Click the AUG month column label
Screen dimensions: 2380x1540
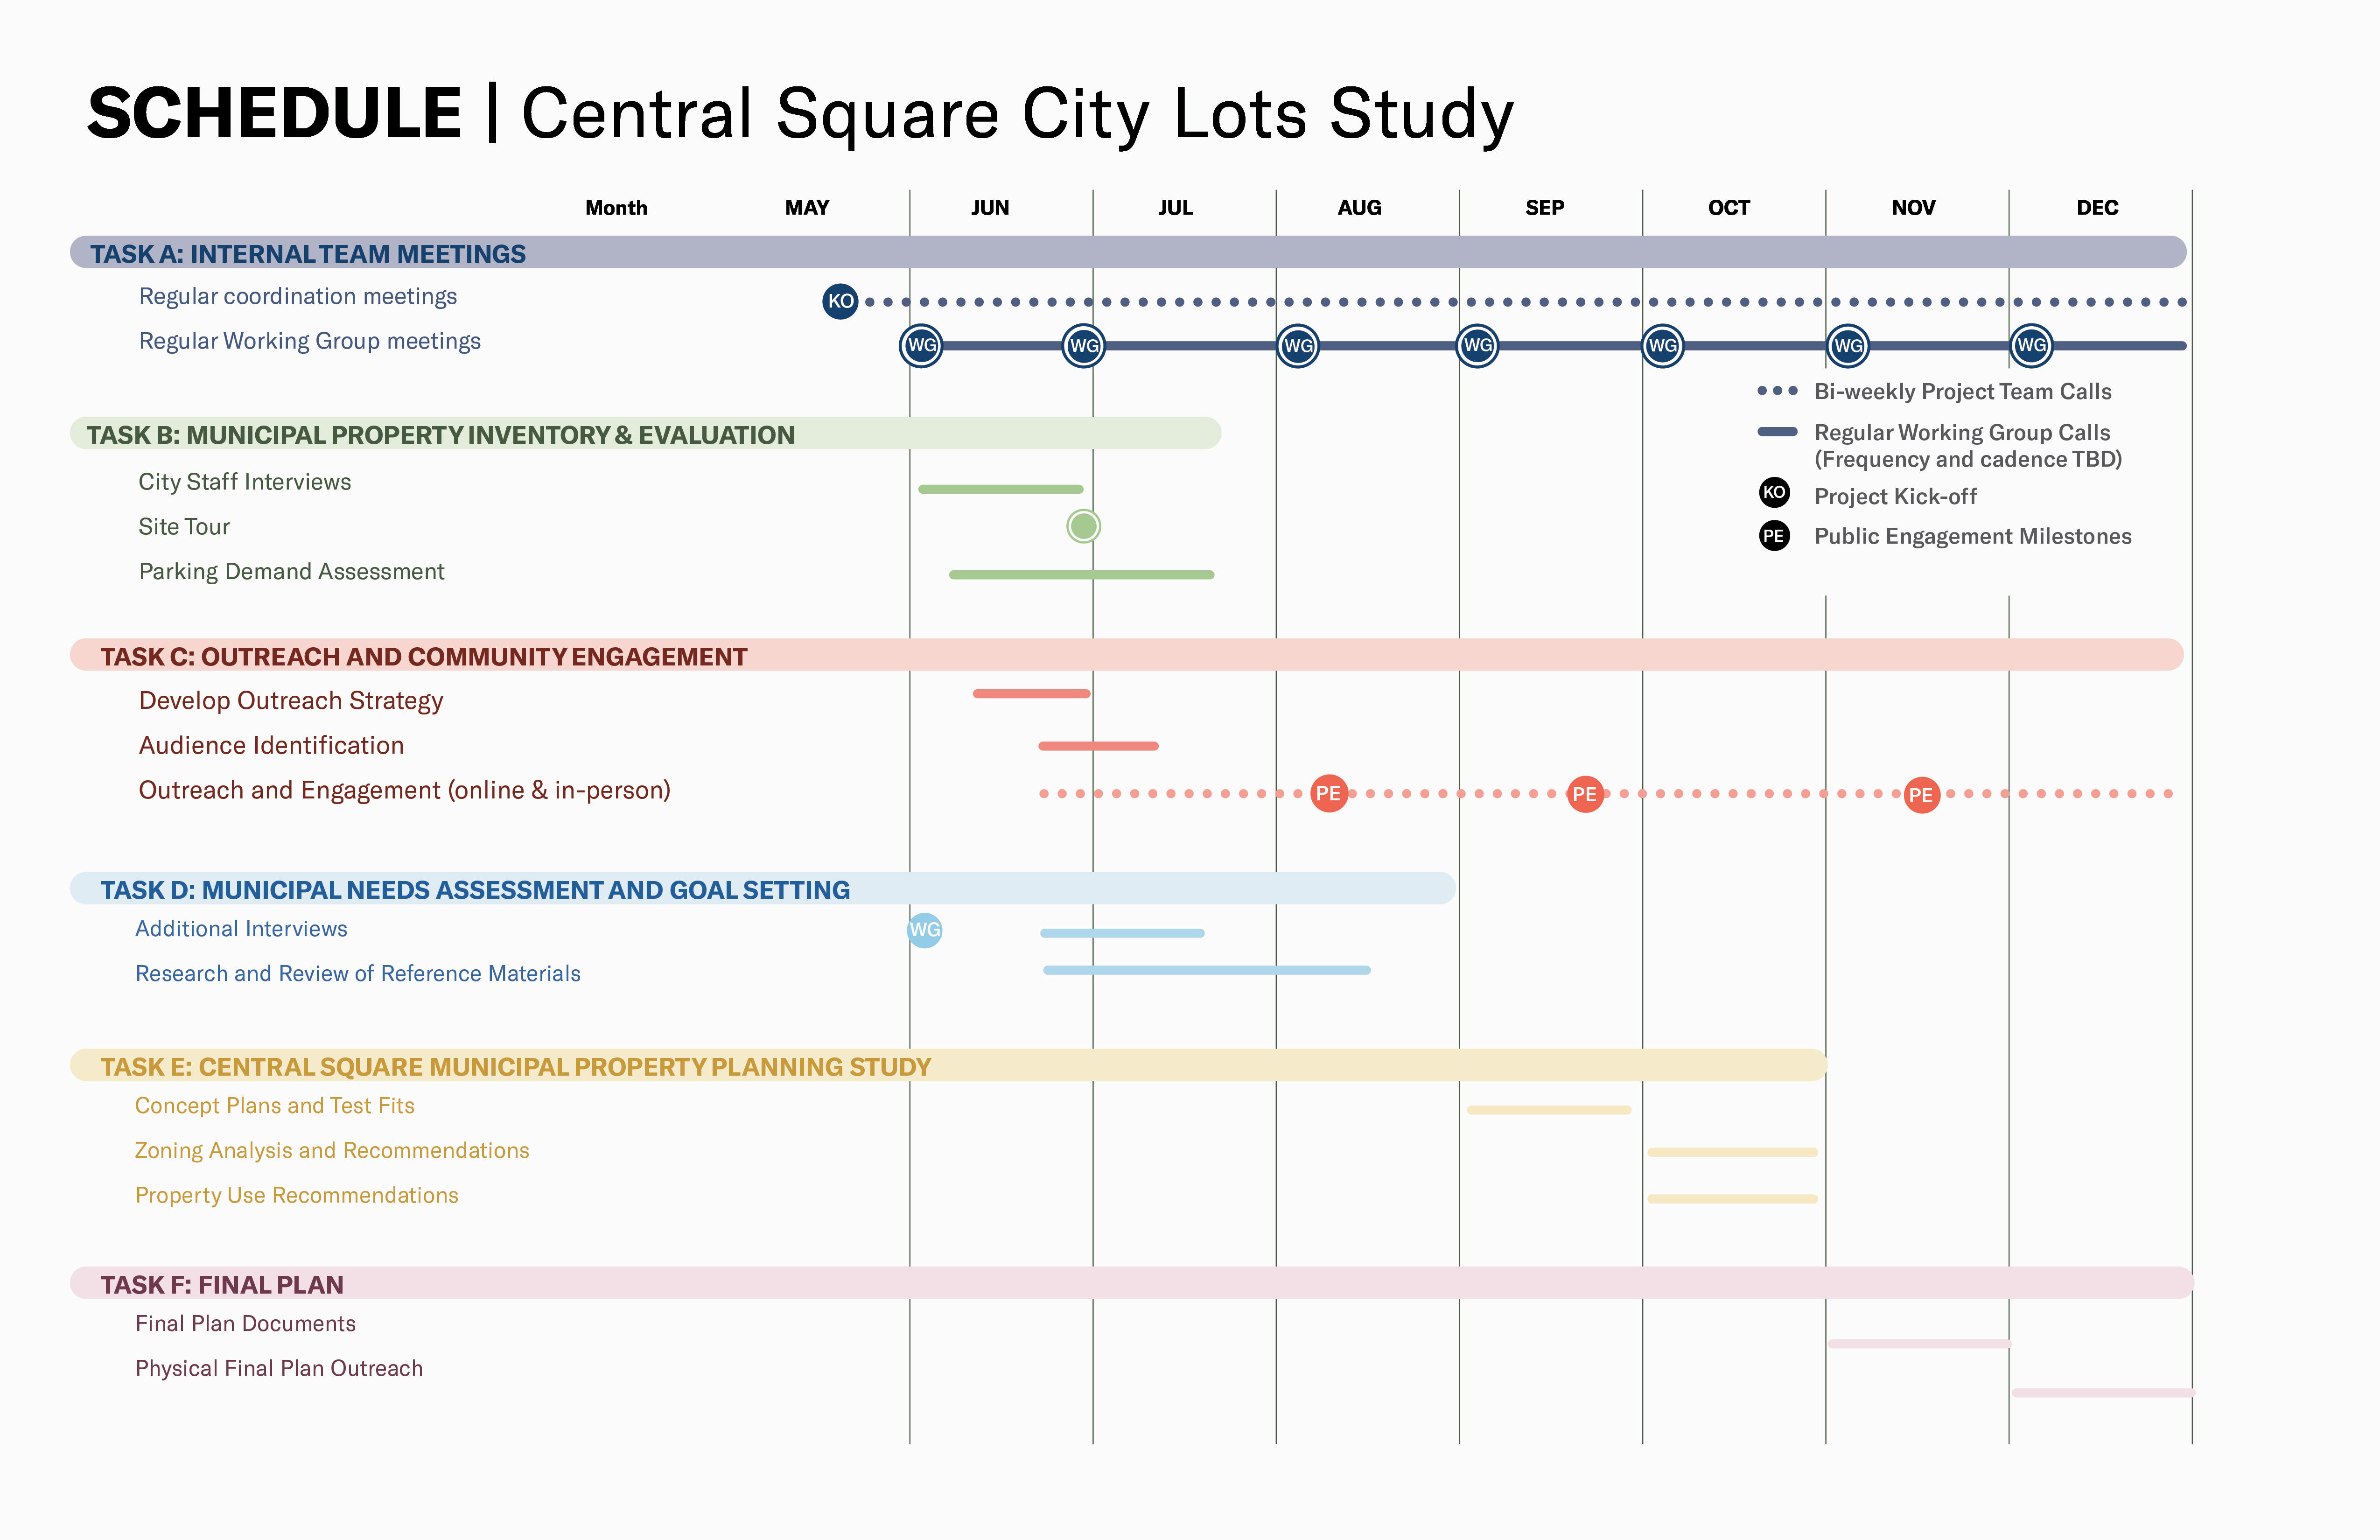[1359, 208]
